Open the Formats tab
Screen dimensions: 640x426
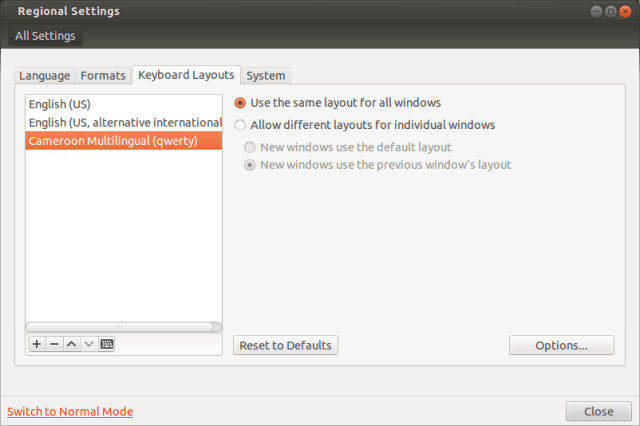pos(103,75)
